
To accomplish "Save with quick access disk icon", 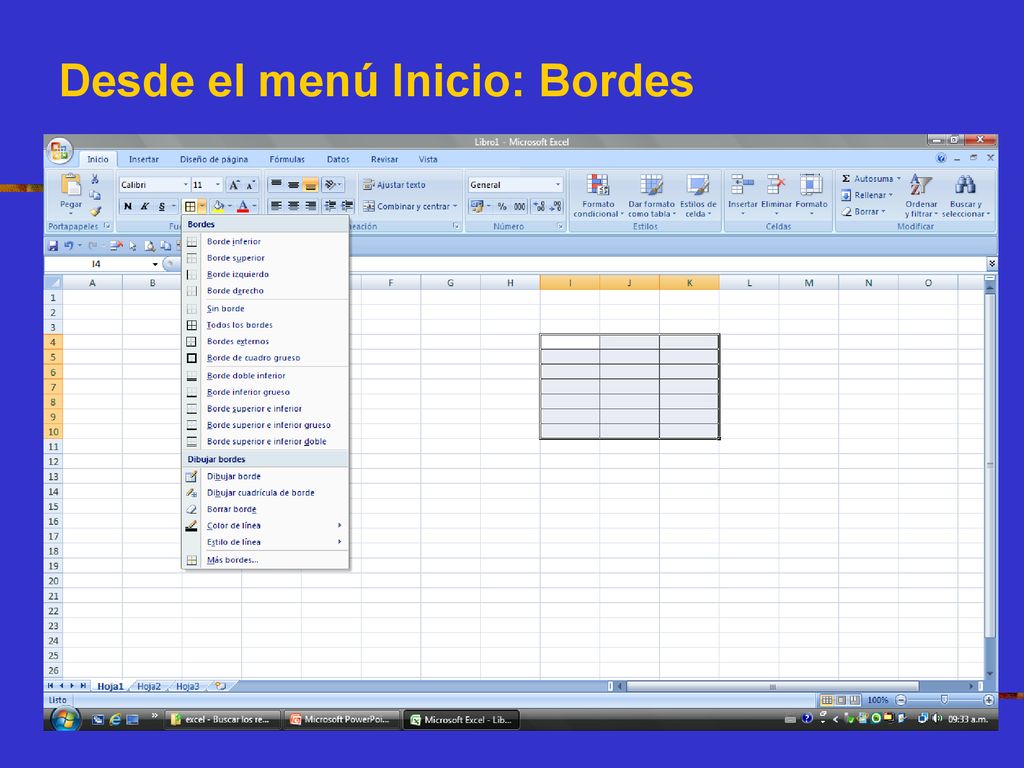I will click(53, 246).
